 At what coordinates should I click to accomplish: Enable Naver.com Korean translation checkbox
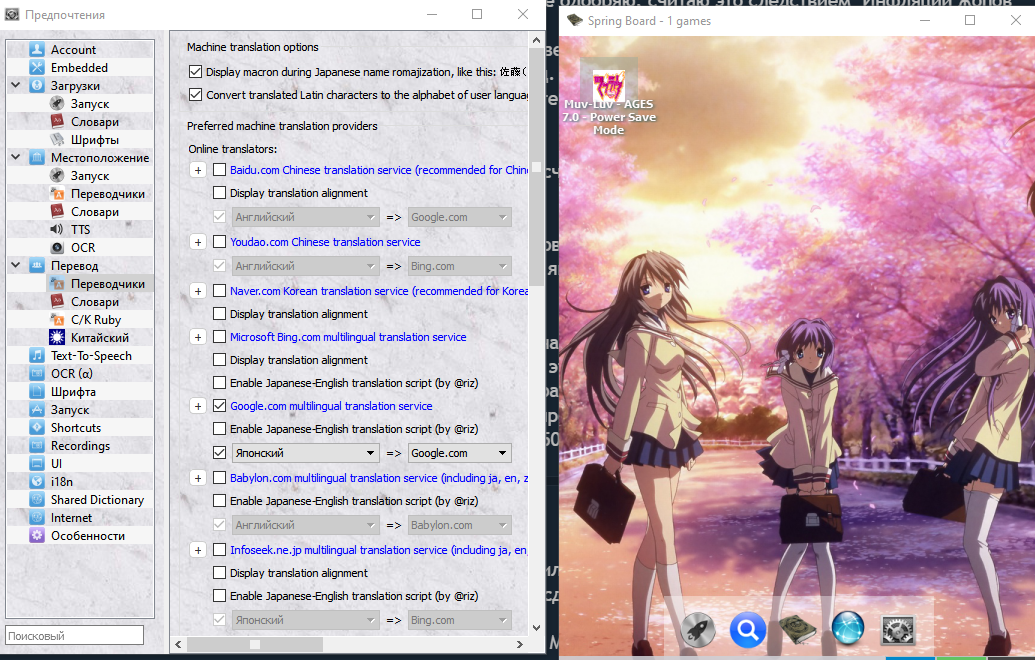[220, 290]
